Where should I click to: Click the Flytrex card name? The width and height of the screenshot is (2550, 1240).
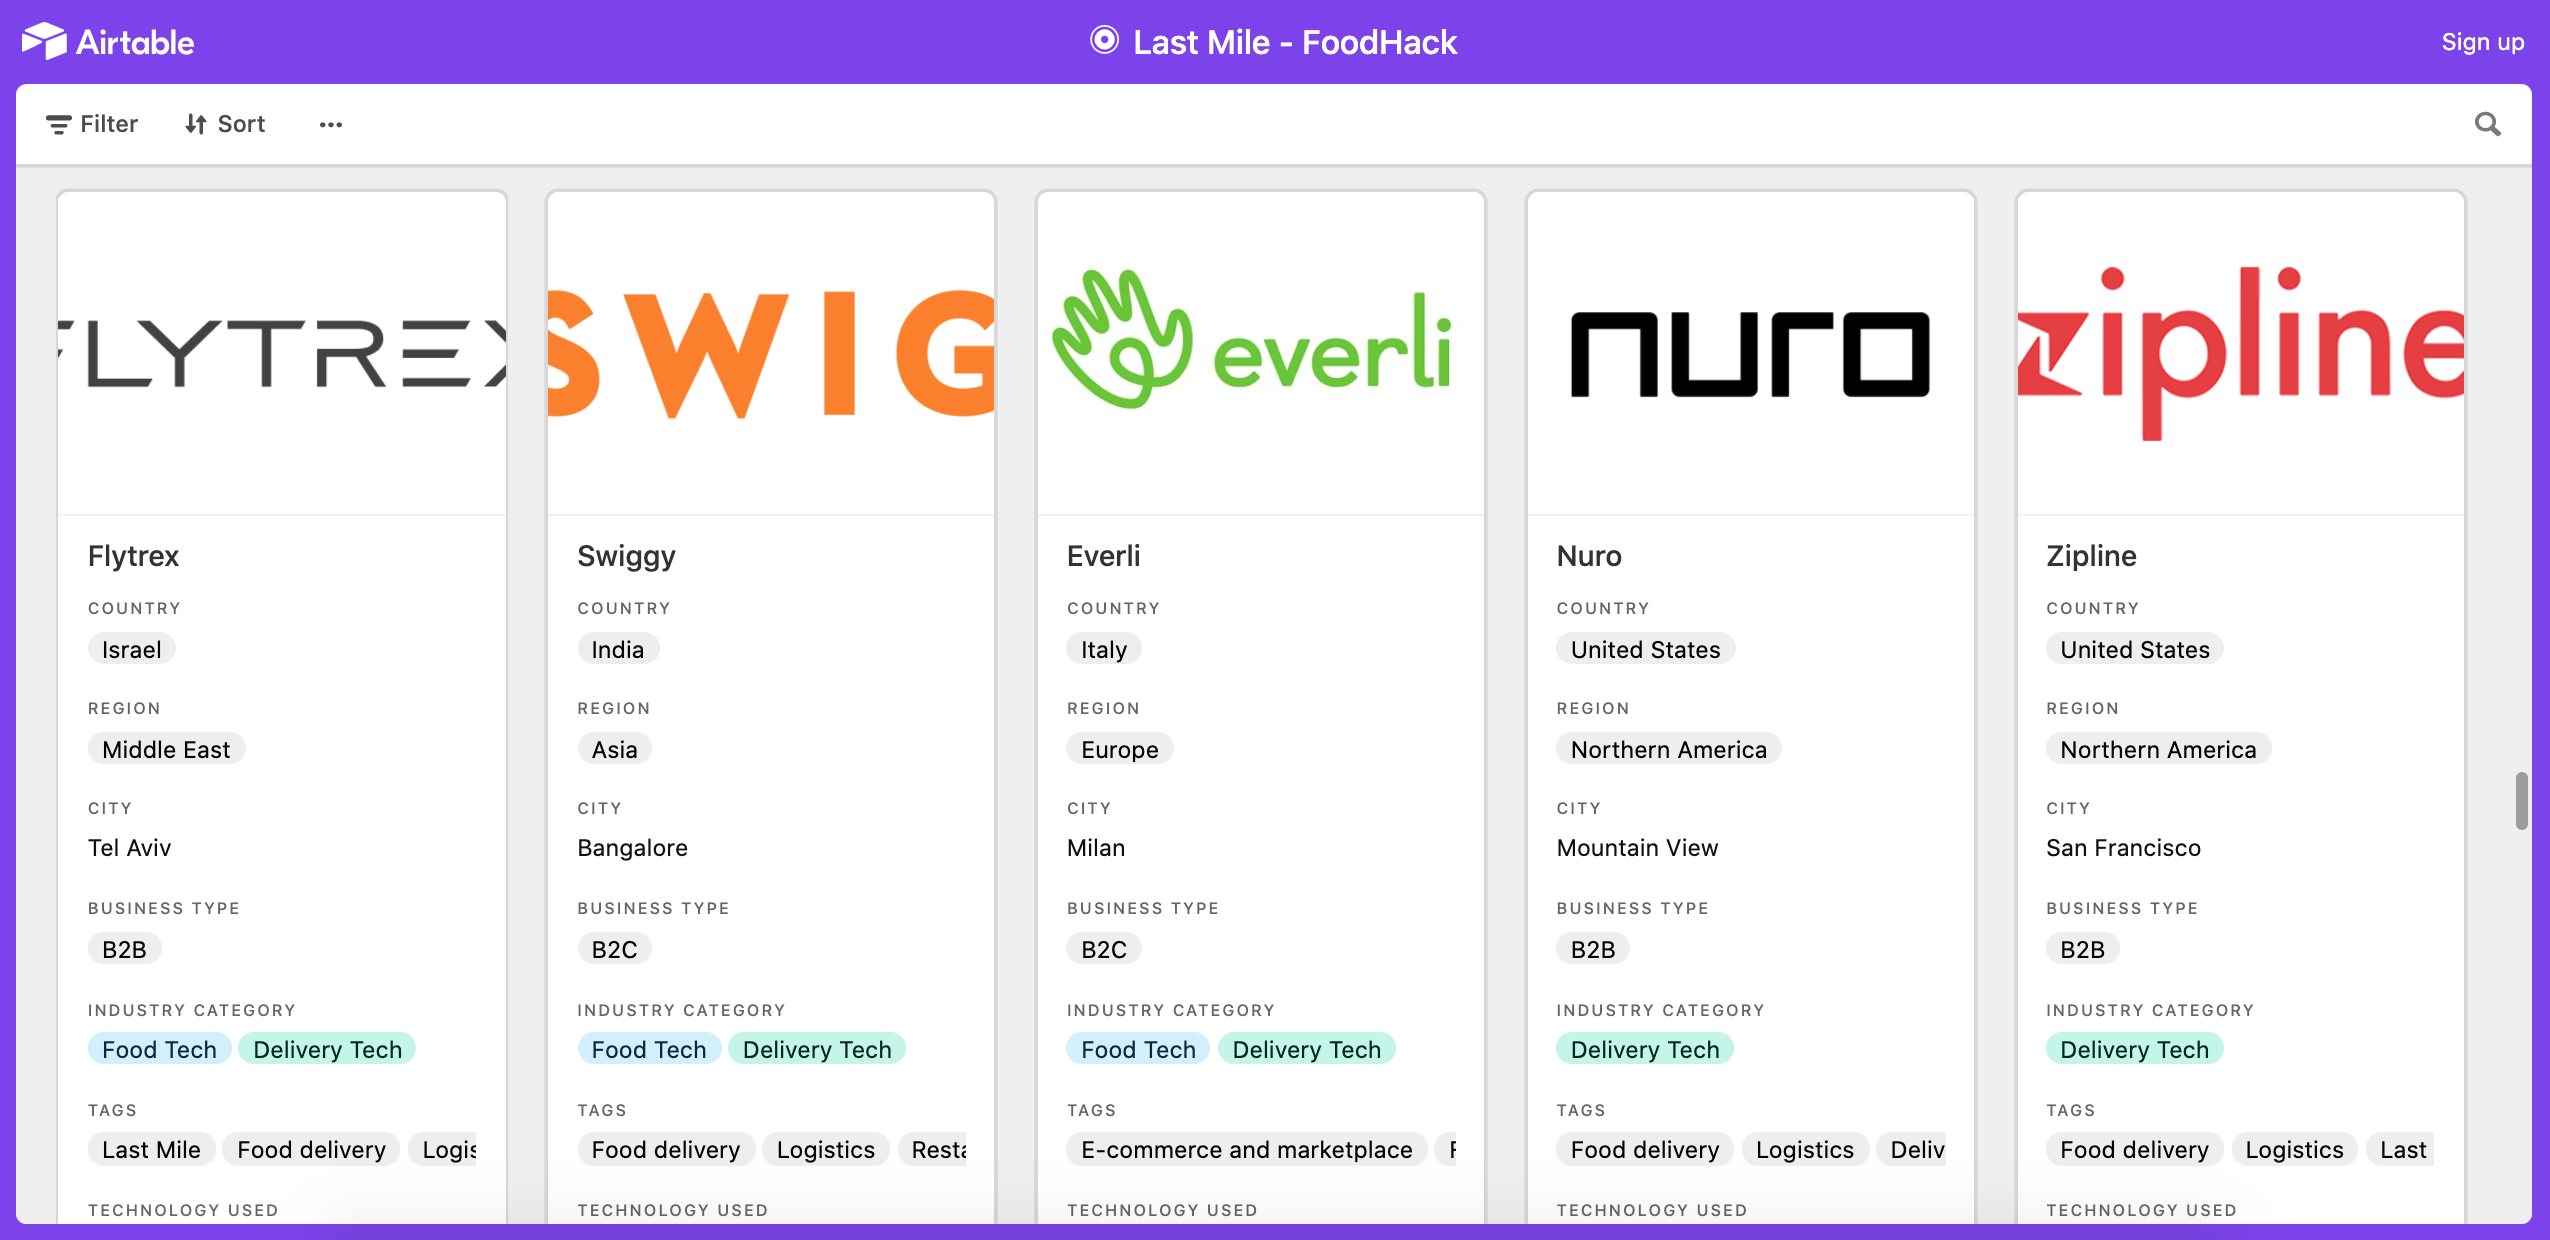pyautogui.click(x=133, y=556)
